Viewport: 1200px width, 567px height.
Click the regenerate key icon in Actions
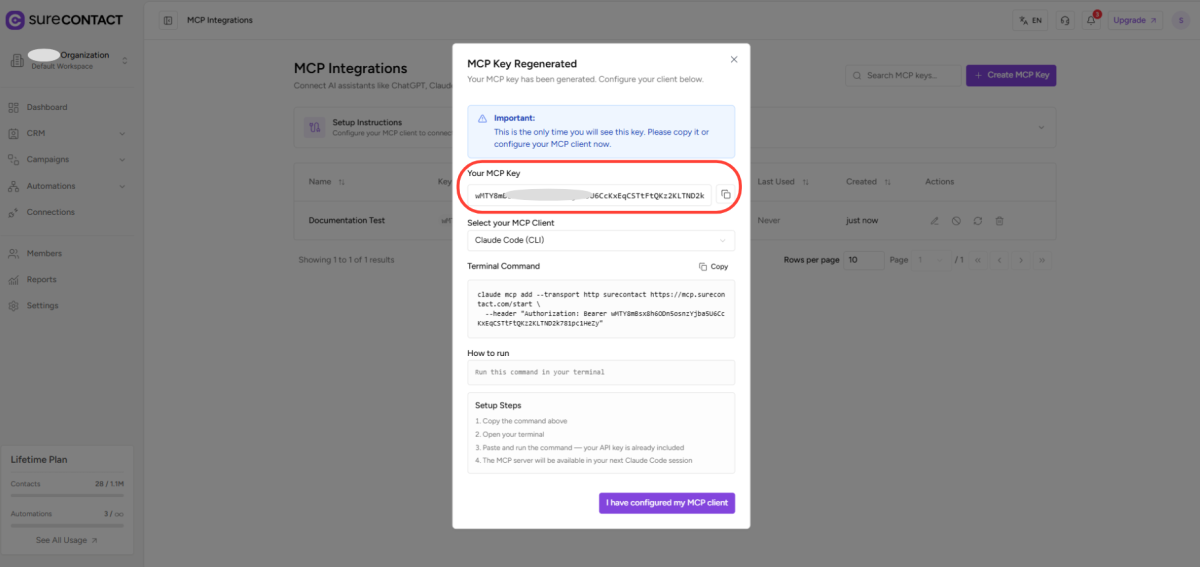point(978,220)
